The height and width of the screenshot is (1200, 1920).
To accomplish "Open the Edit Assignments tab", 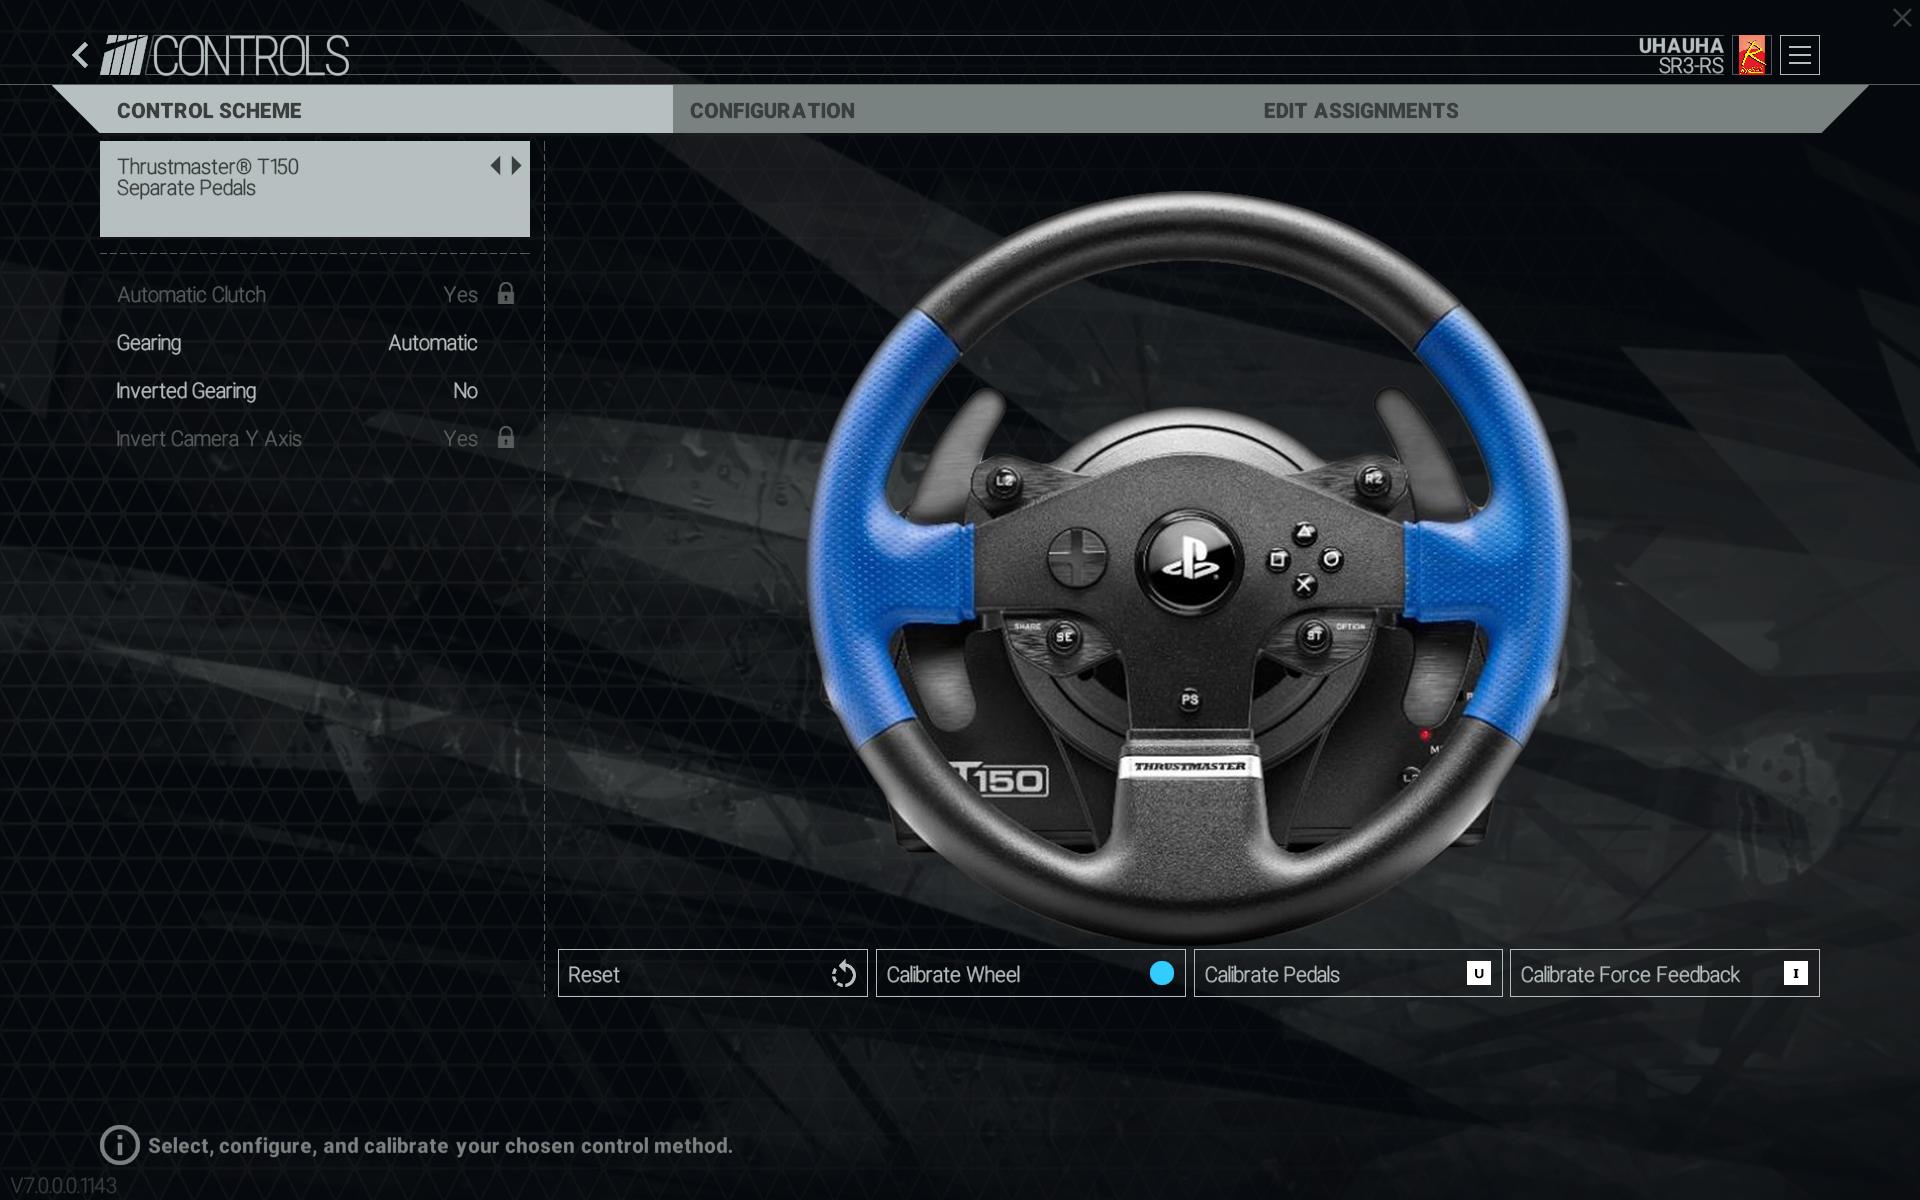I will click(1360, 111).
